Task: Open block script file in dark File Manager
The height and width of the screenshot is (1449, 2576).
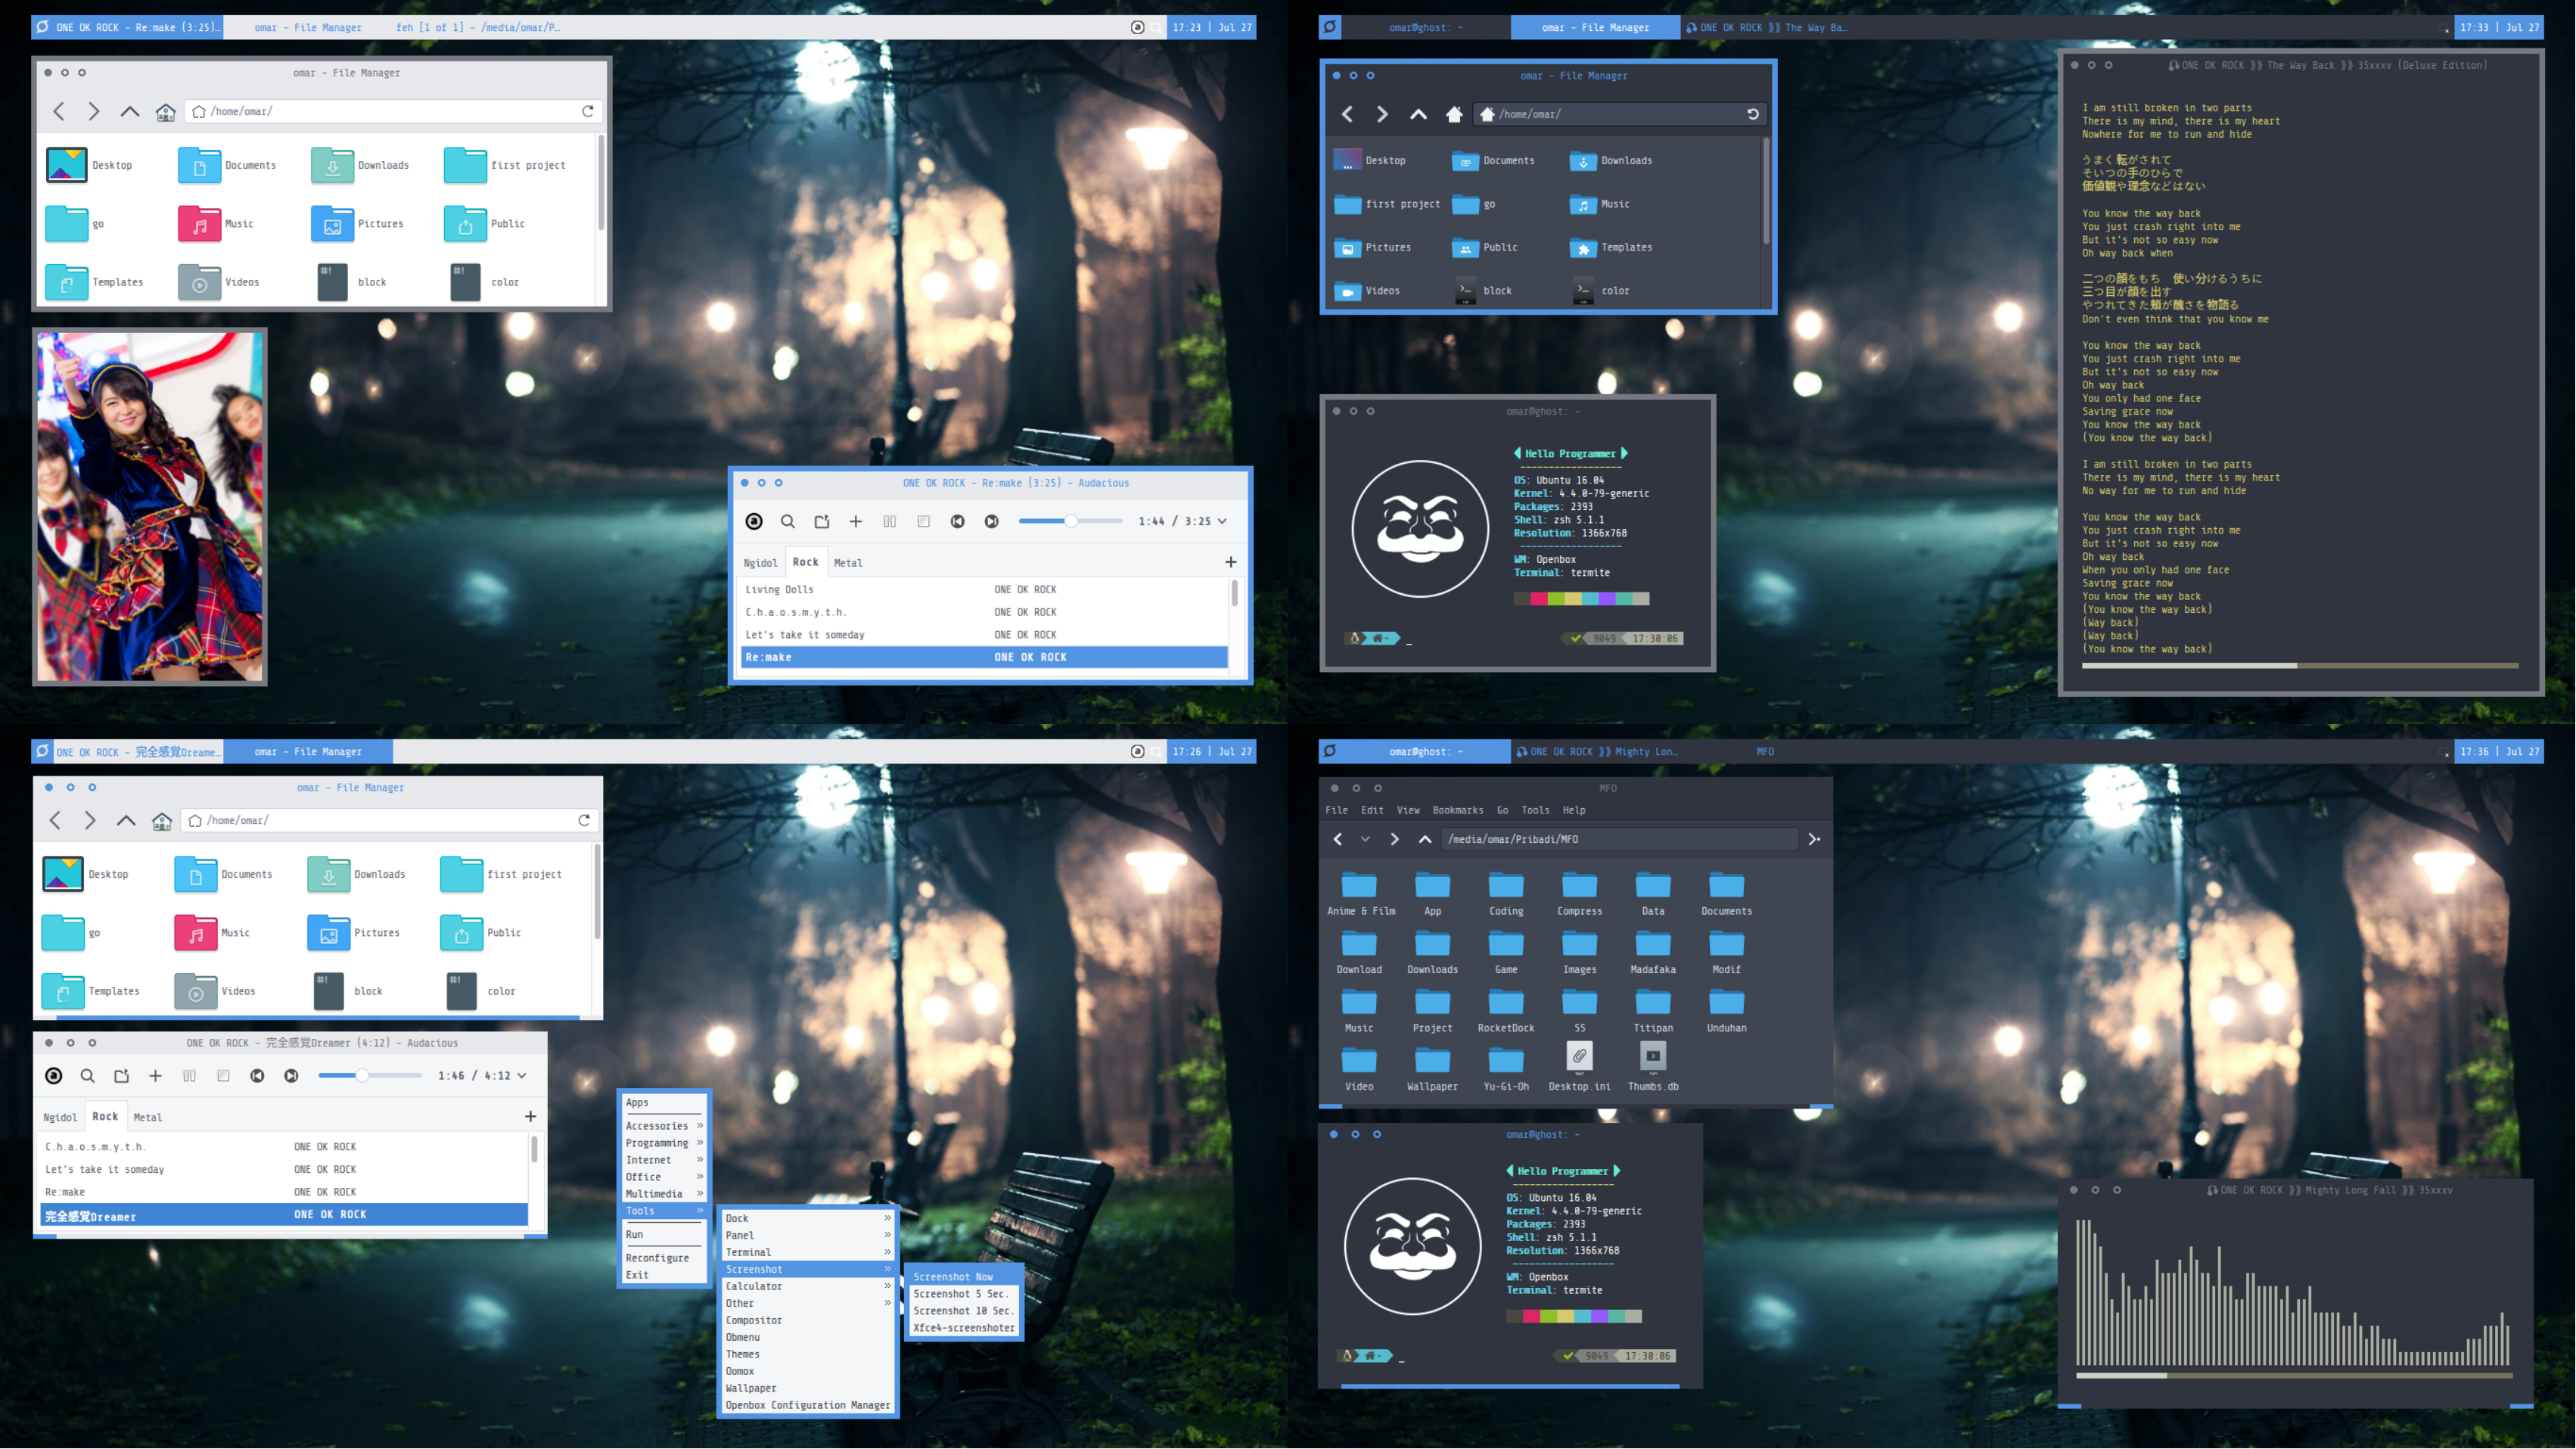Action: click(x=1482, y=290)
